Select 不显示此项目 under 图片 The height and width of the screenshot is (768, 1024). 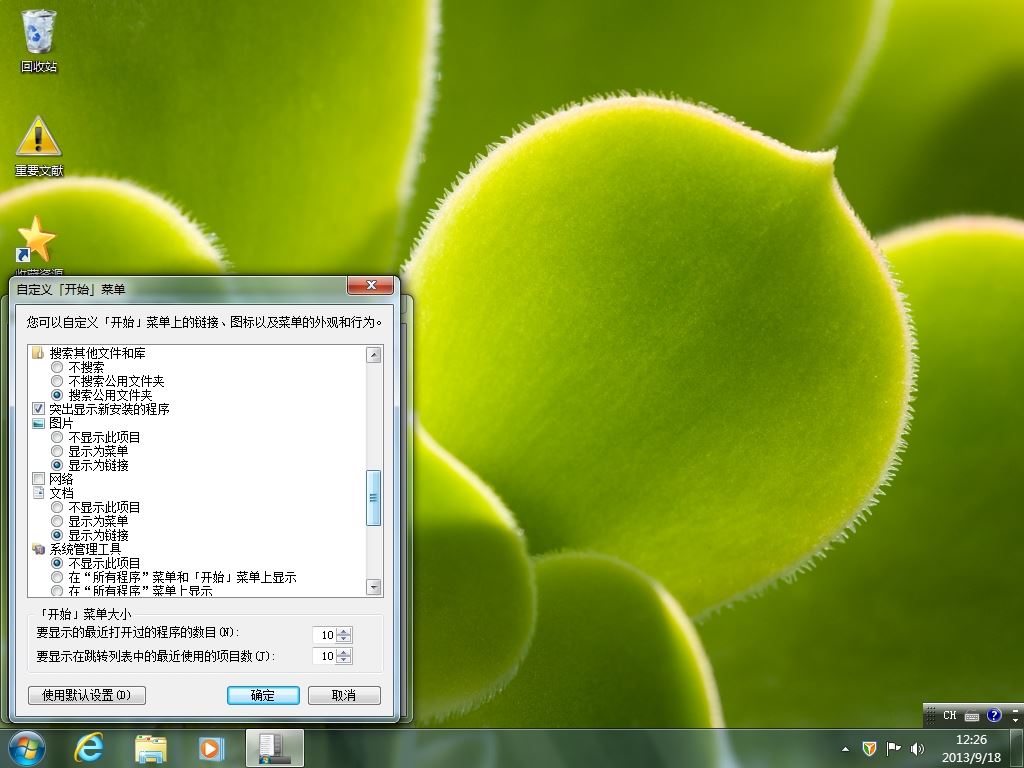pyautogui.click(x=57, y=438)
